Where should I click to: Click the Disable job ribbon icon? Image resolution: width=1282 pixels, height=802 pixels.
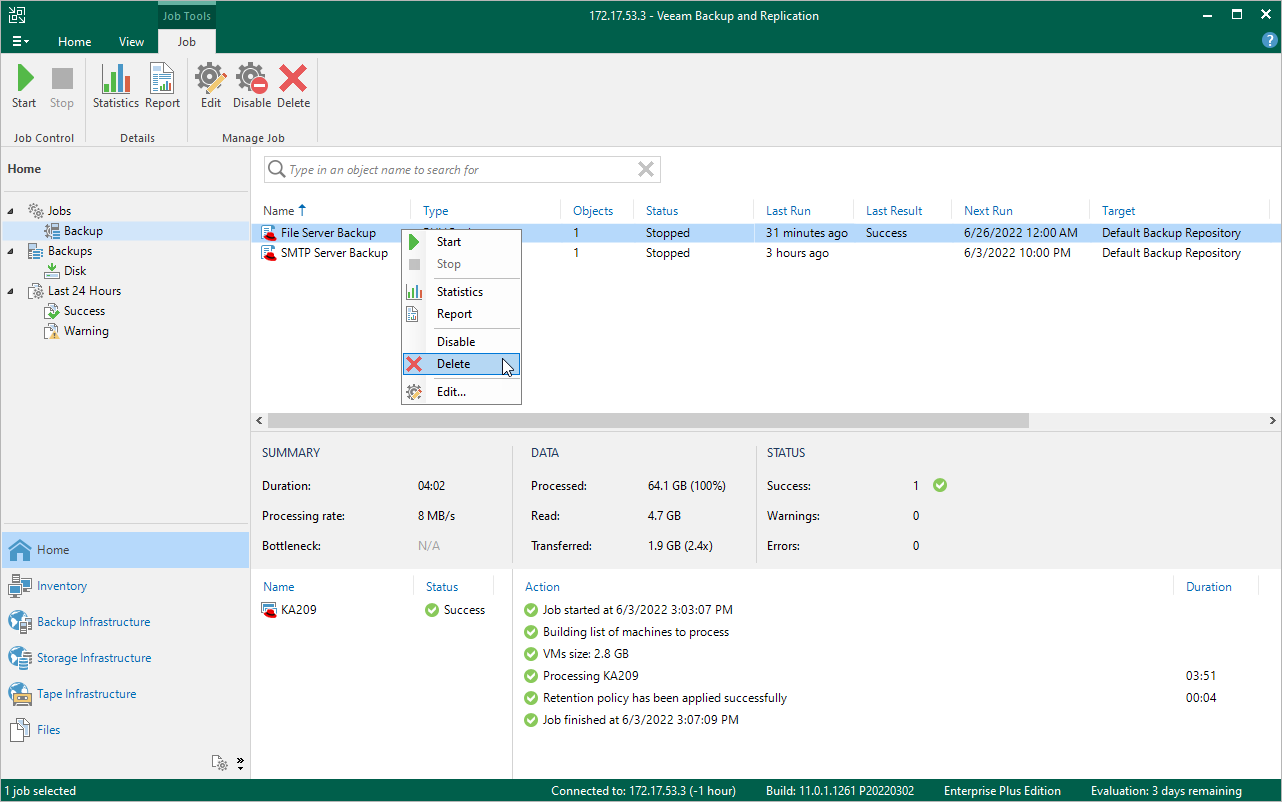pos(251,79)
